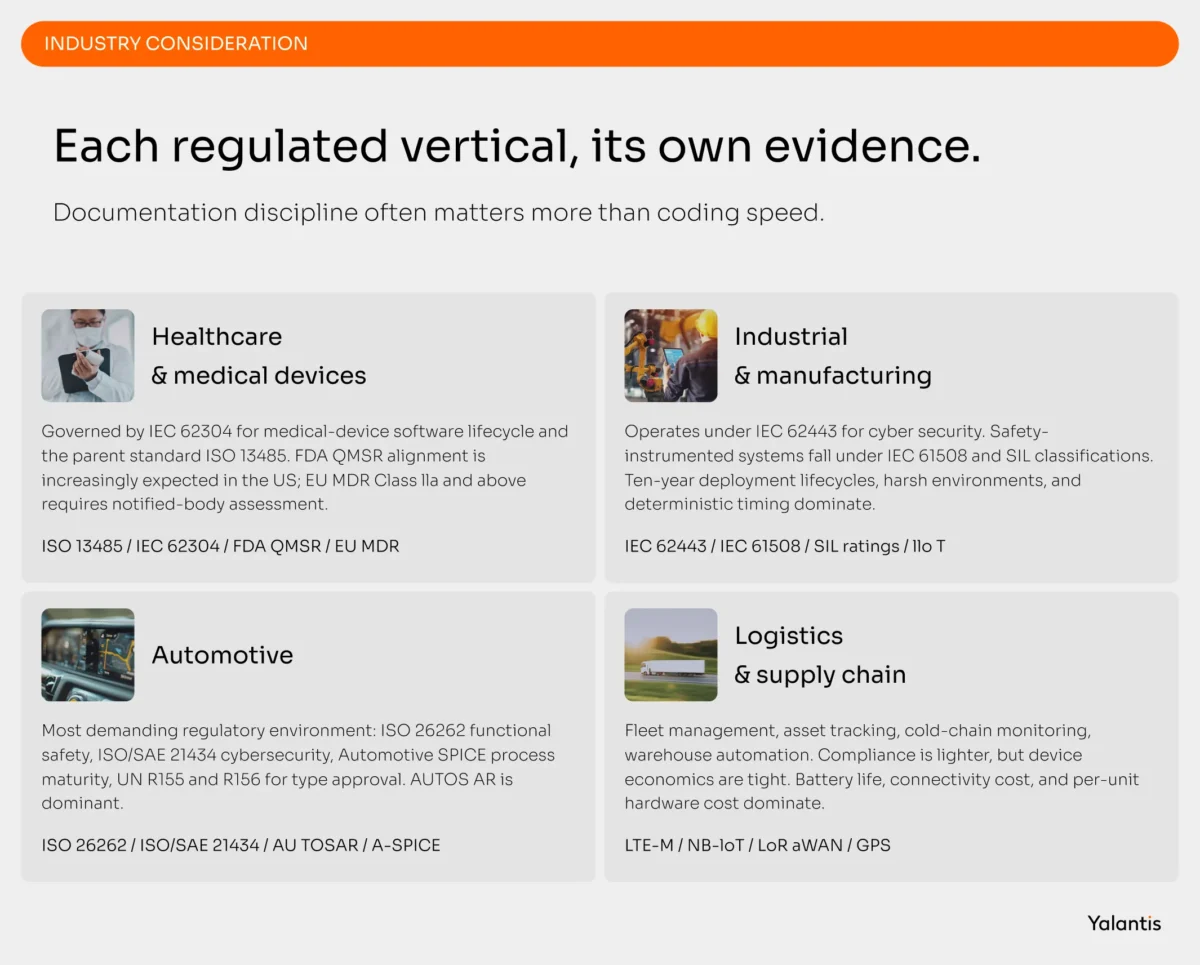Click the 'Operates under IEC 62443' paragraph

click(x=889, y=468)
